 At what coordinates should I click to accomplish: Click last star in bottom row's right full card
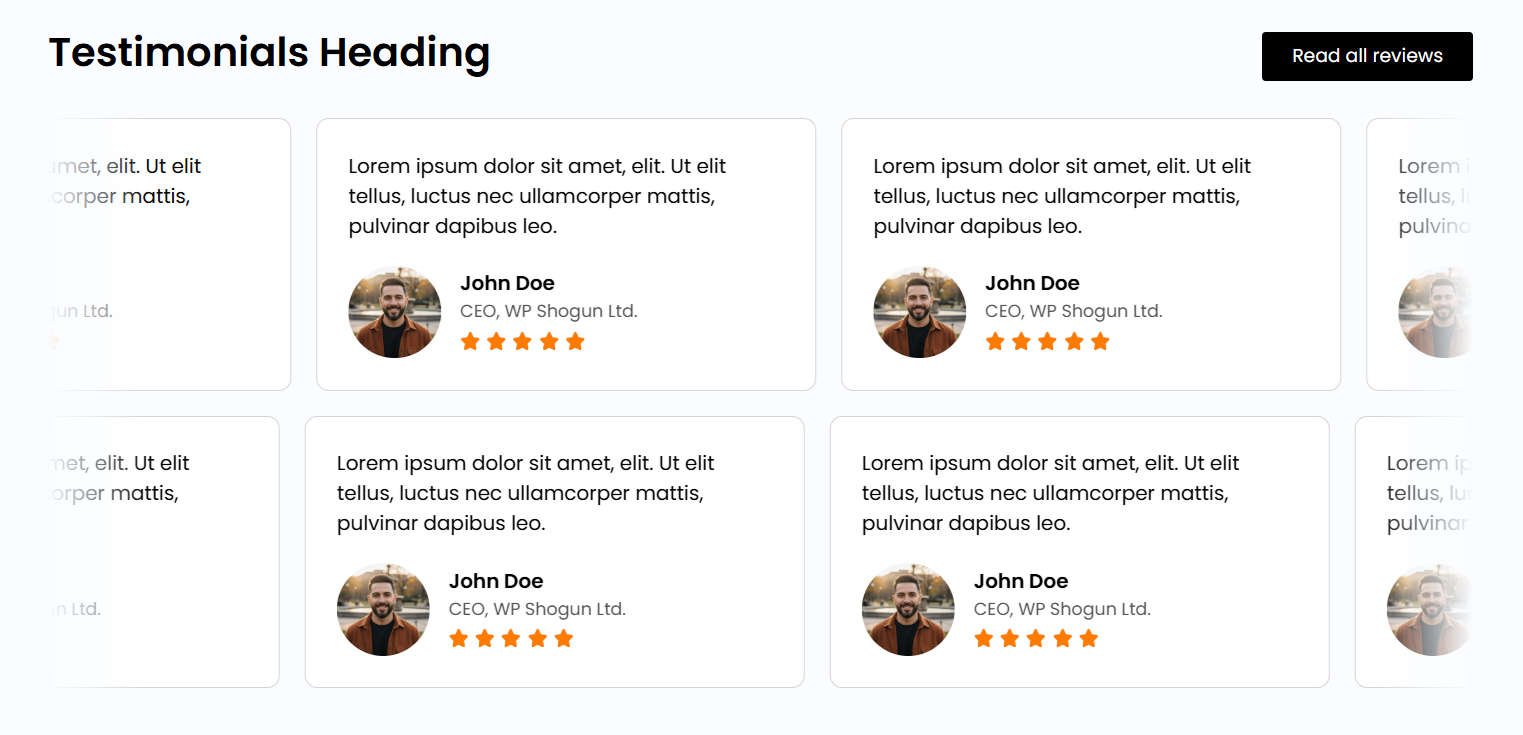[1089, 639]
